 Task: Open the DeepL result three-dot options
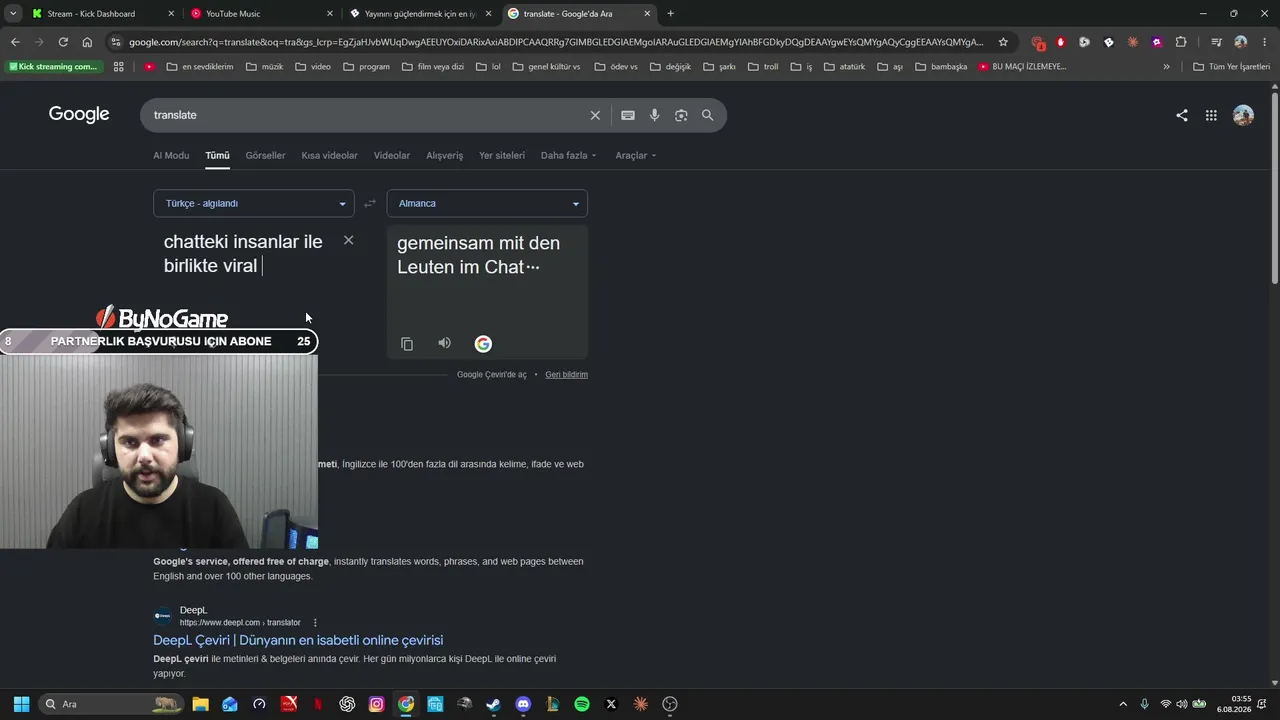(x=315, y=623)
